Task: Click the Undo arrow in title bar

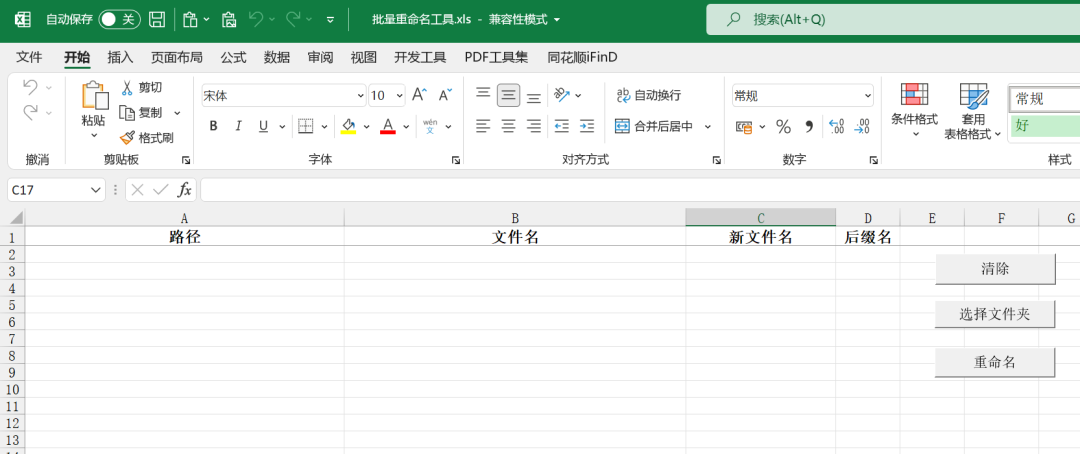Action: pyautogui.click(x=256, y=19)
